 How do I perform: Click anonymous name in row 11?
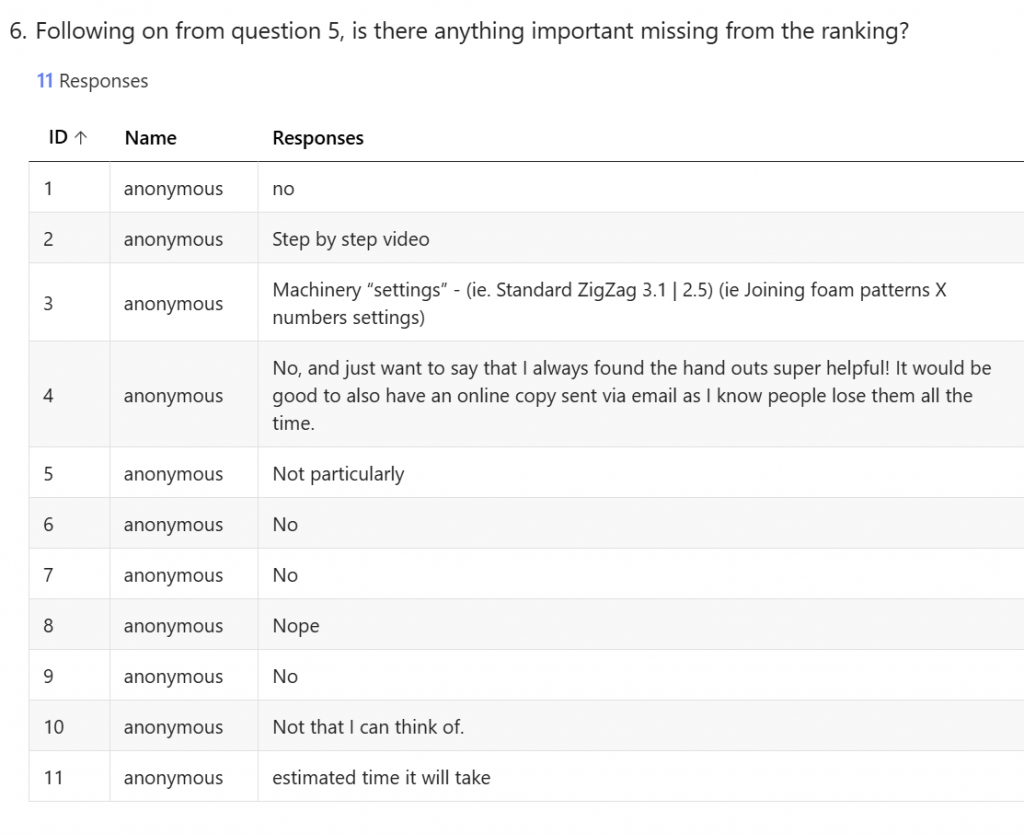coord(173,777)
